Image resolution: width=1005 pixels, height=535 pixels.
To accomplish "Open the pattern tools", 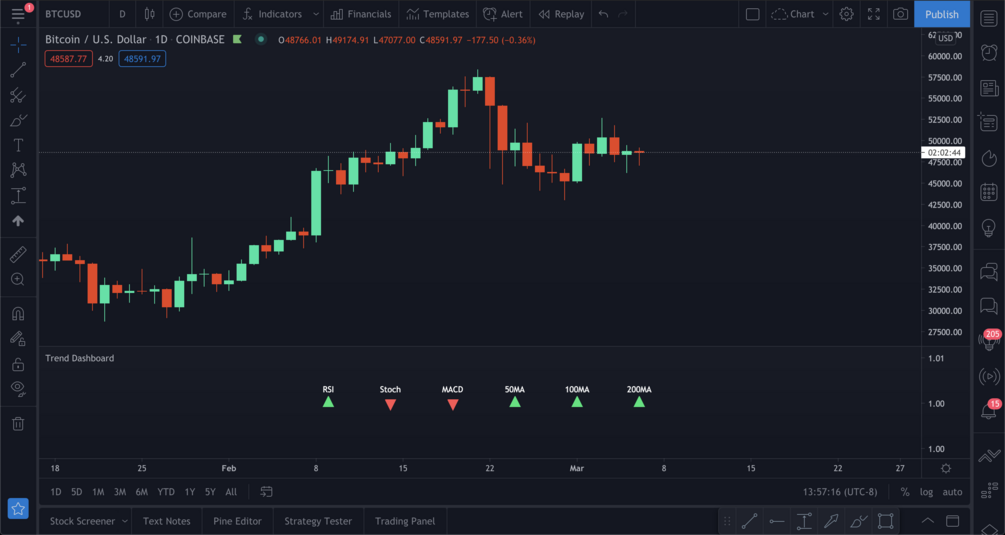I will 18,170.
